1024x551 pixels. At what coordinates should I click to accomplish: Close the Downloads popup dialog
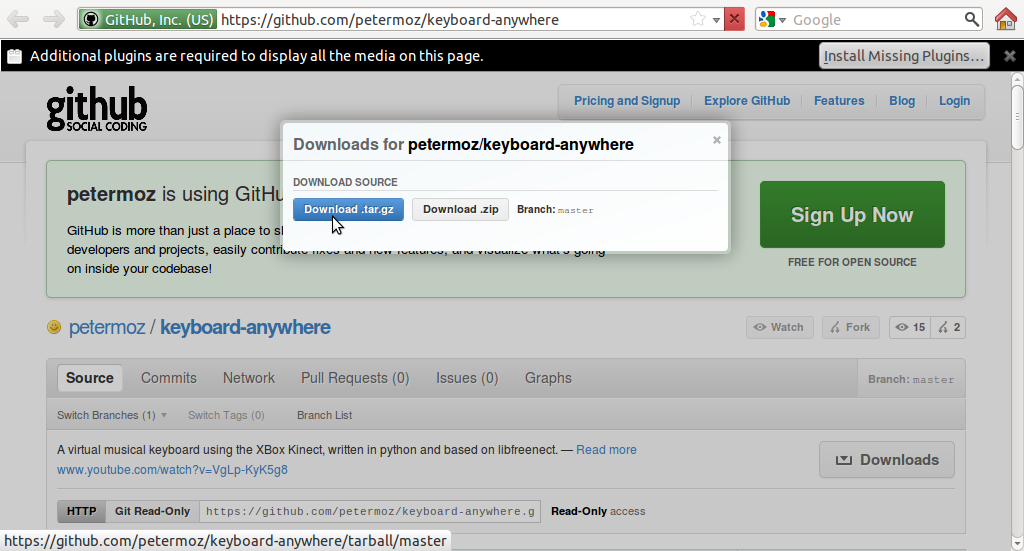tap(716, 140)
